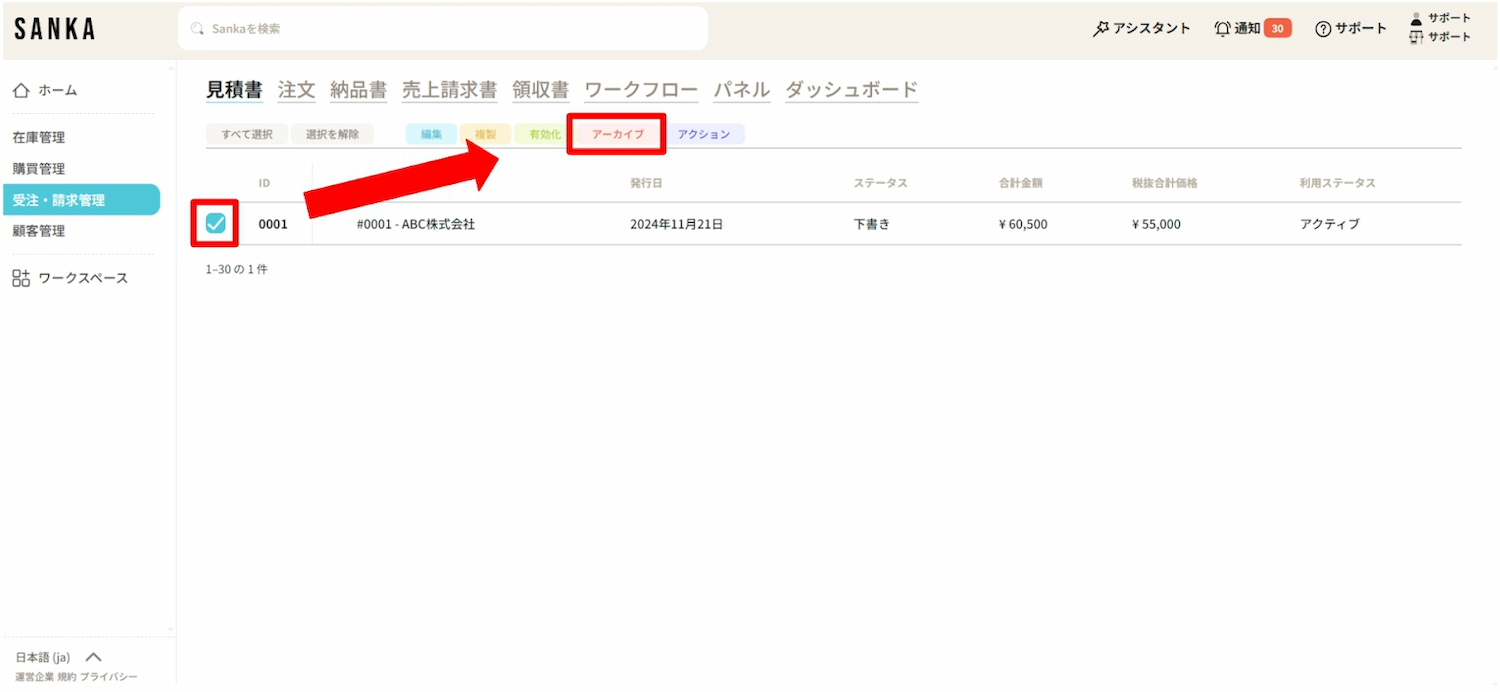Click the user profile icon

click(1416, 19)
